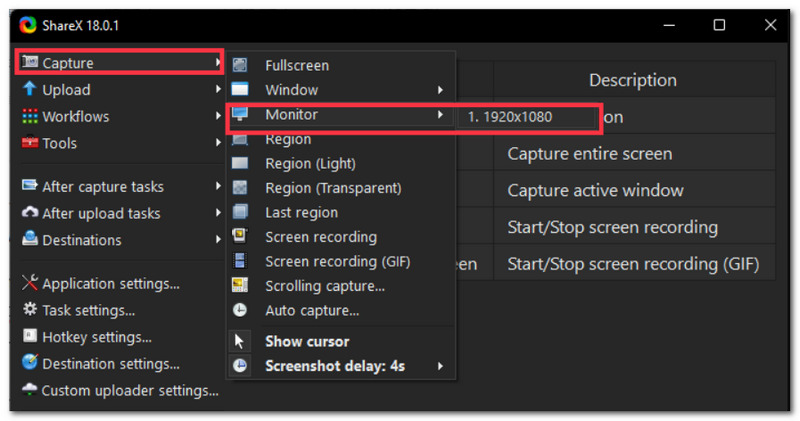Click the Custom uploader settings cloud icon
Image resolution: width=800 pixels, height=421 pixels.
click(x=30, y=389)
